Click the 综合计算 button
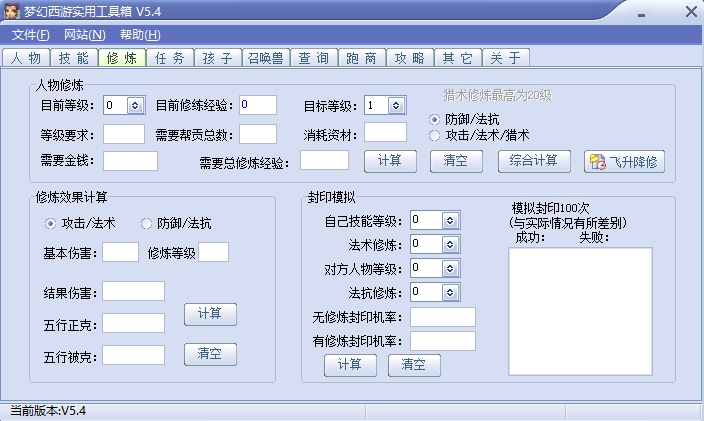The width and height of the screenshot is (704, 421). coord(534,162)
